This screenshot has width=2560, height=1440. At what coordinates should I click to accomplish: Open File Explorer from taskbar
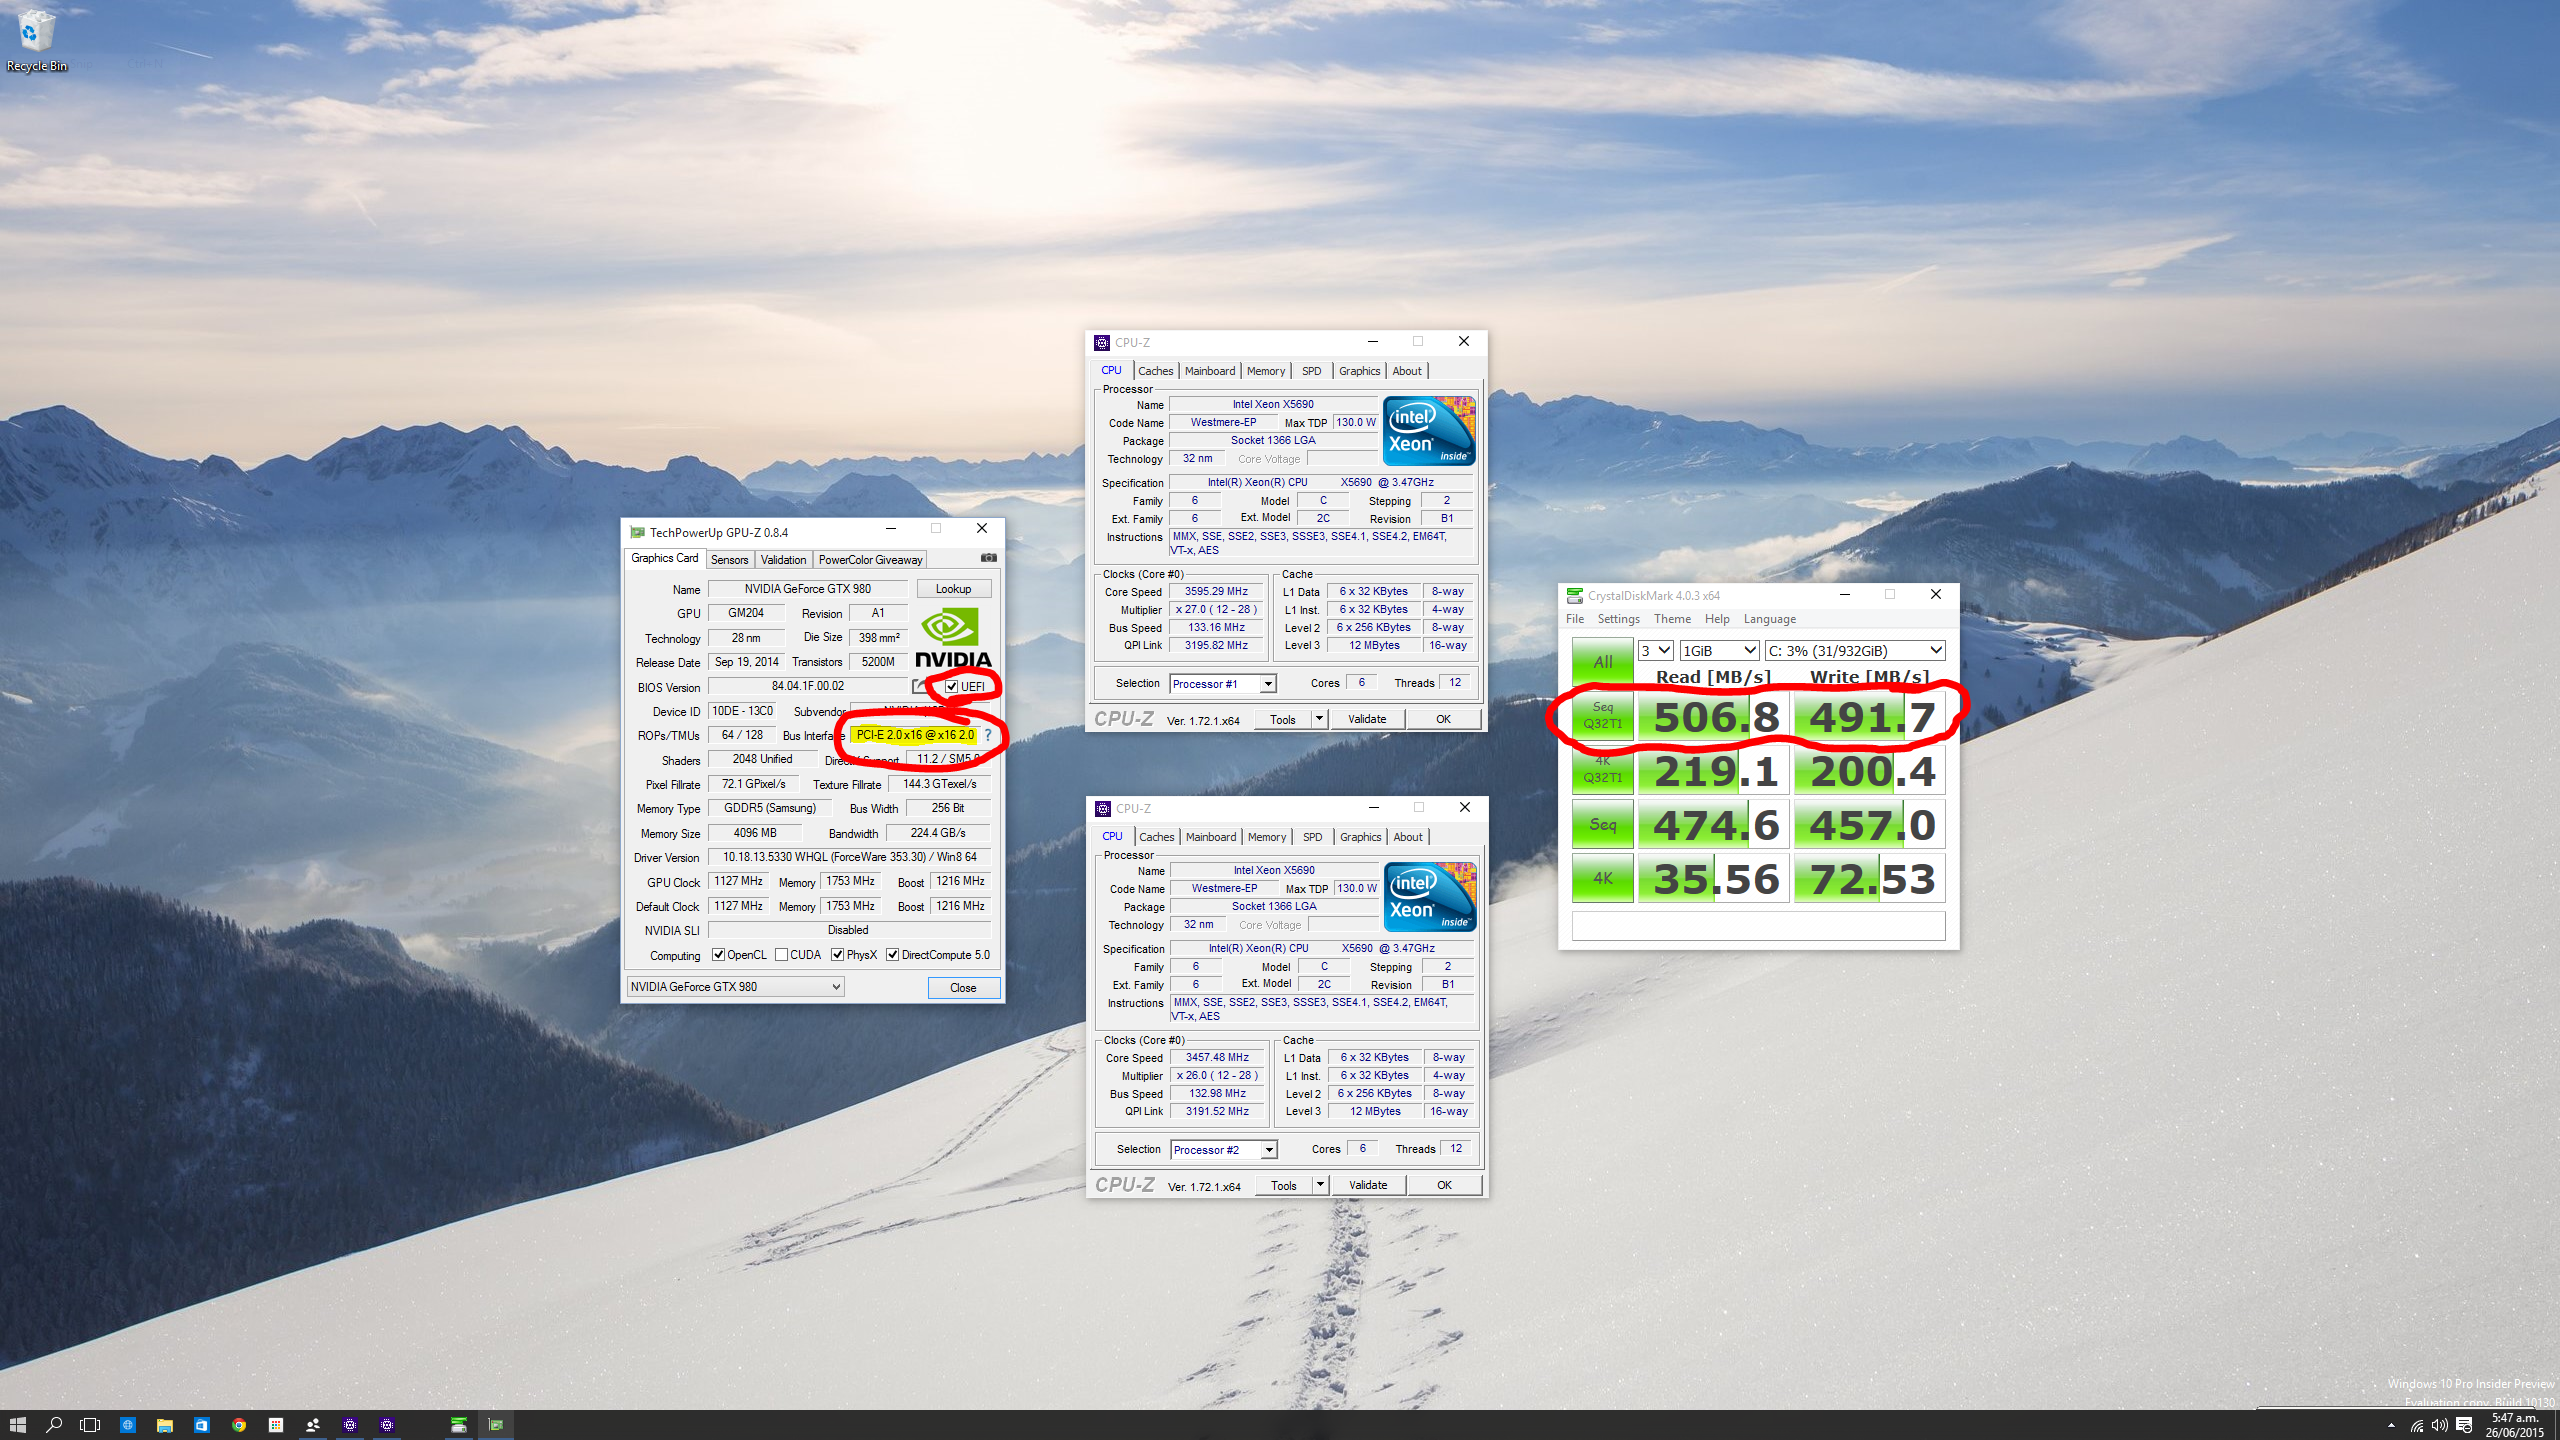point(164,1425)
